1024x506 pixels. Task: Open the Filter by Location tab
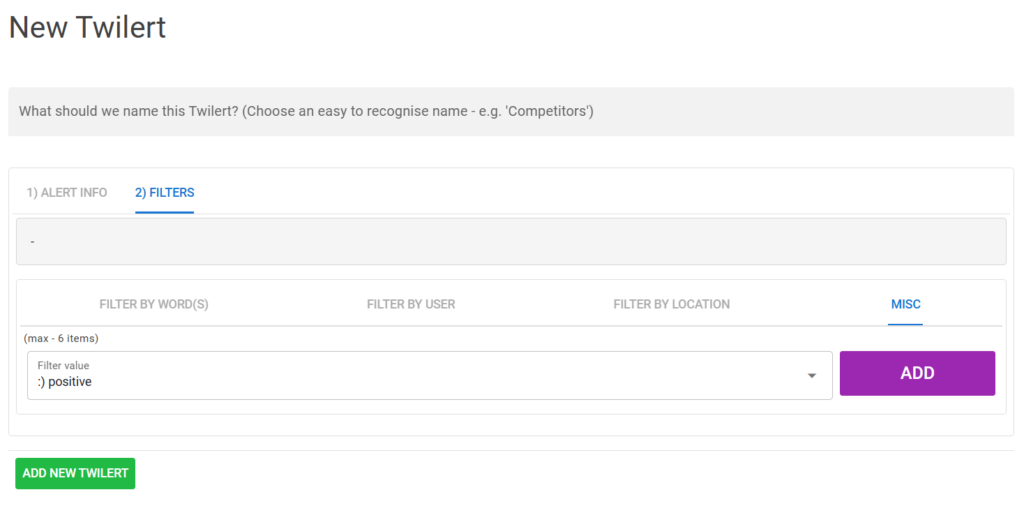point(671,304)
